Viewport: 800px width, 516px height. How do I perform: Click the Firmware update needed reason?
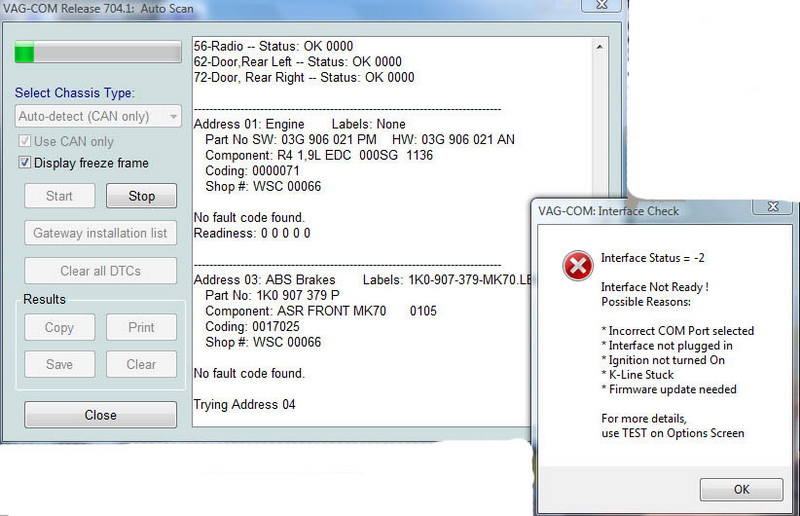click(x=669, y=389)
